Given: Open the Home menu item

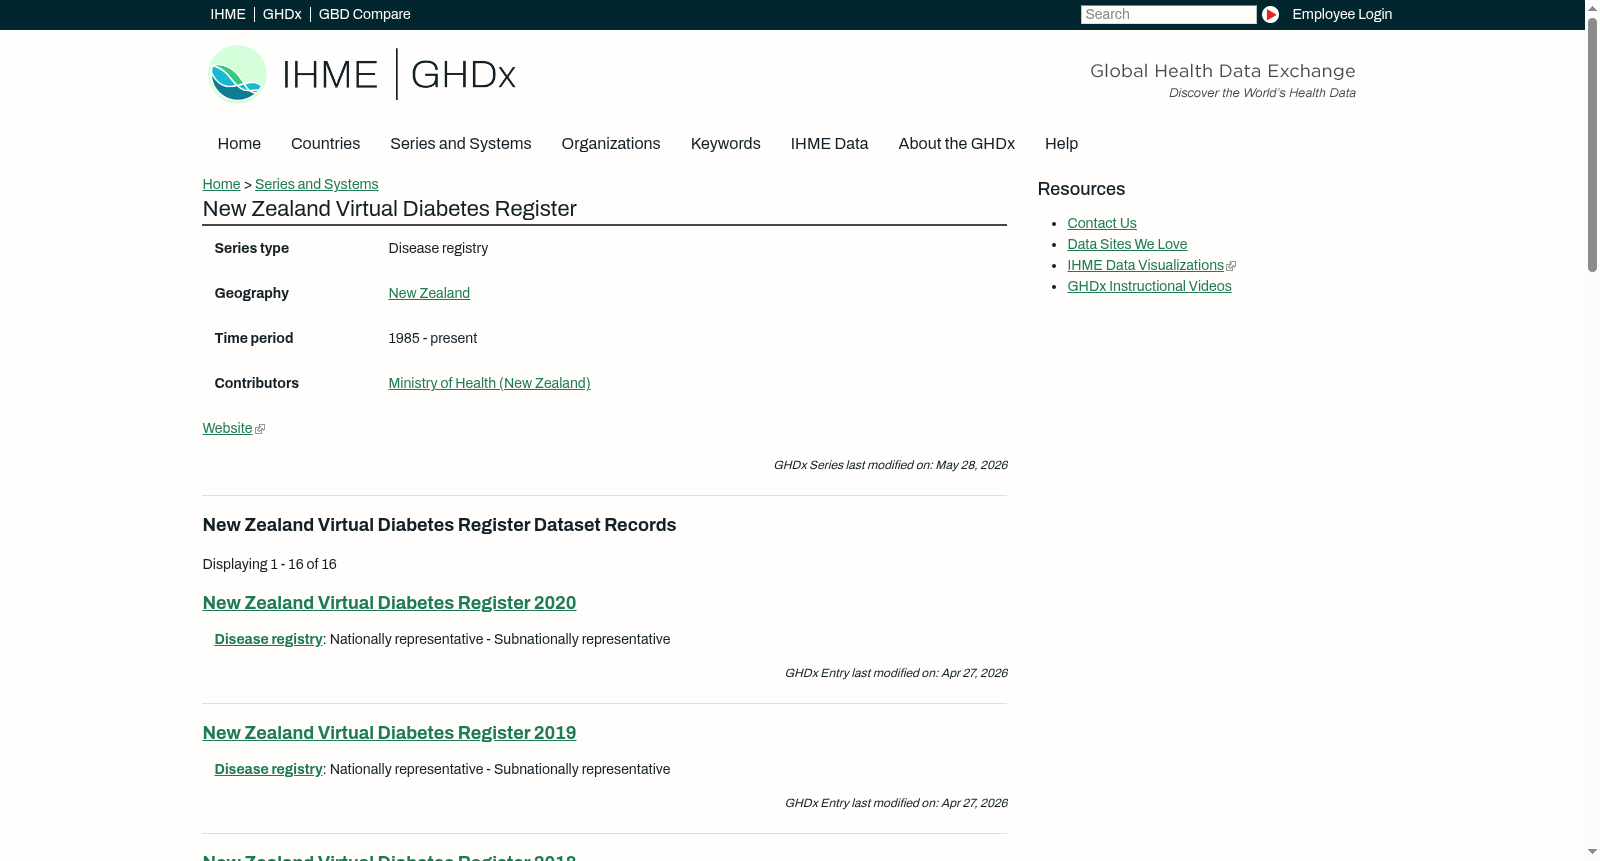Looking at the screenshot, I should (x=239, y=144).
